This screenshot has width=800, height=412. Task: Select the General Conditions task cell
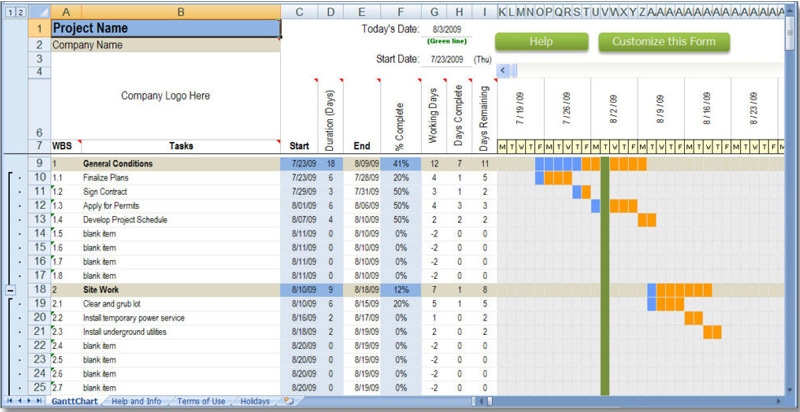click(181, 164)
